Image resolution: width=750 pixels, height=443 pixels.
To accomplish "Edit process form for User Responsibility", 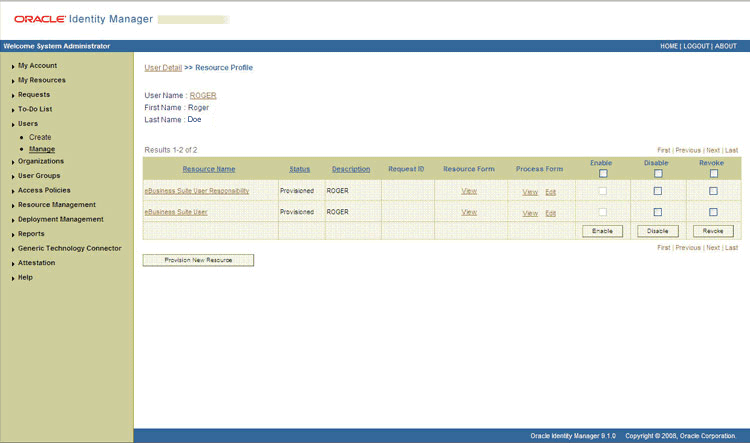I will pos(551,192).
